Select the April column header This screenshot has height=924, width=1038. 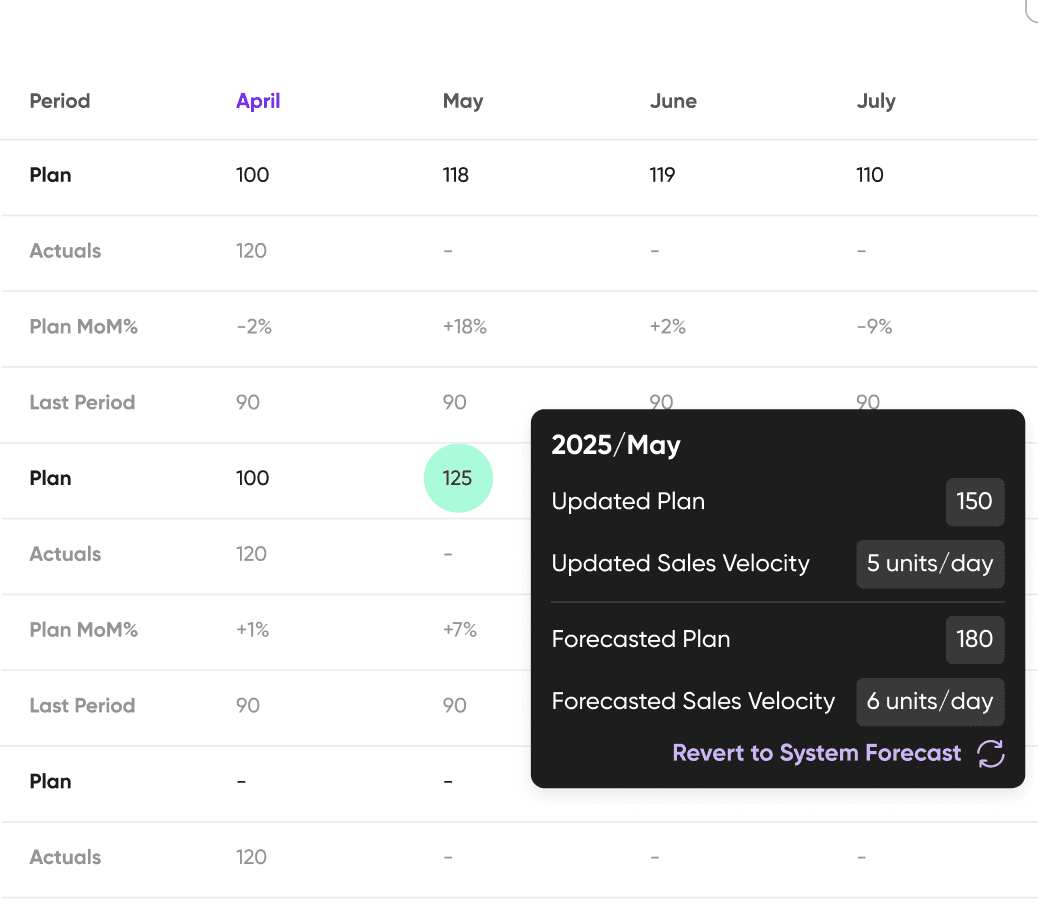click(258, 101)
